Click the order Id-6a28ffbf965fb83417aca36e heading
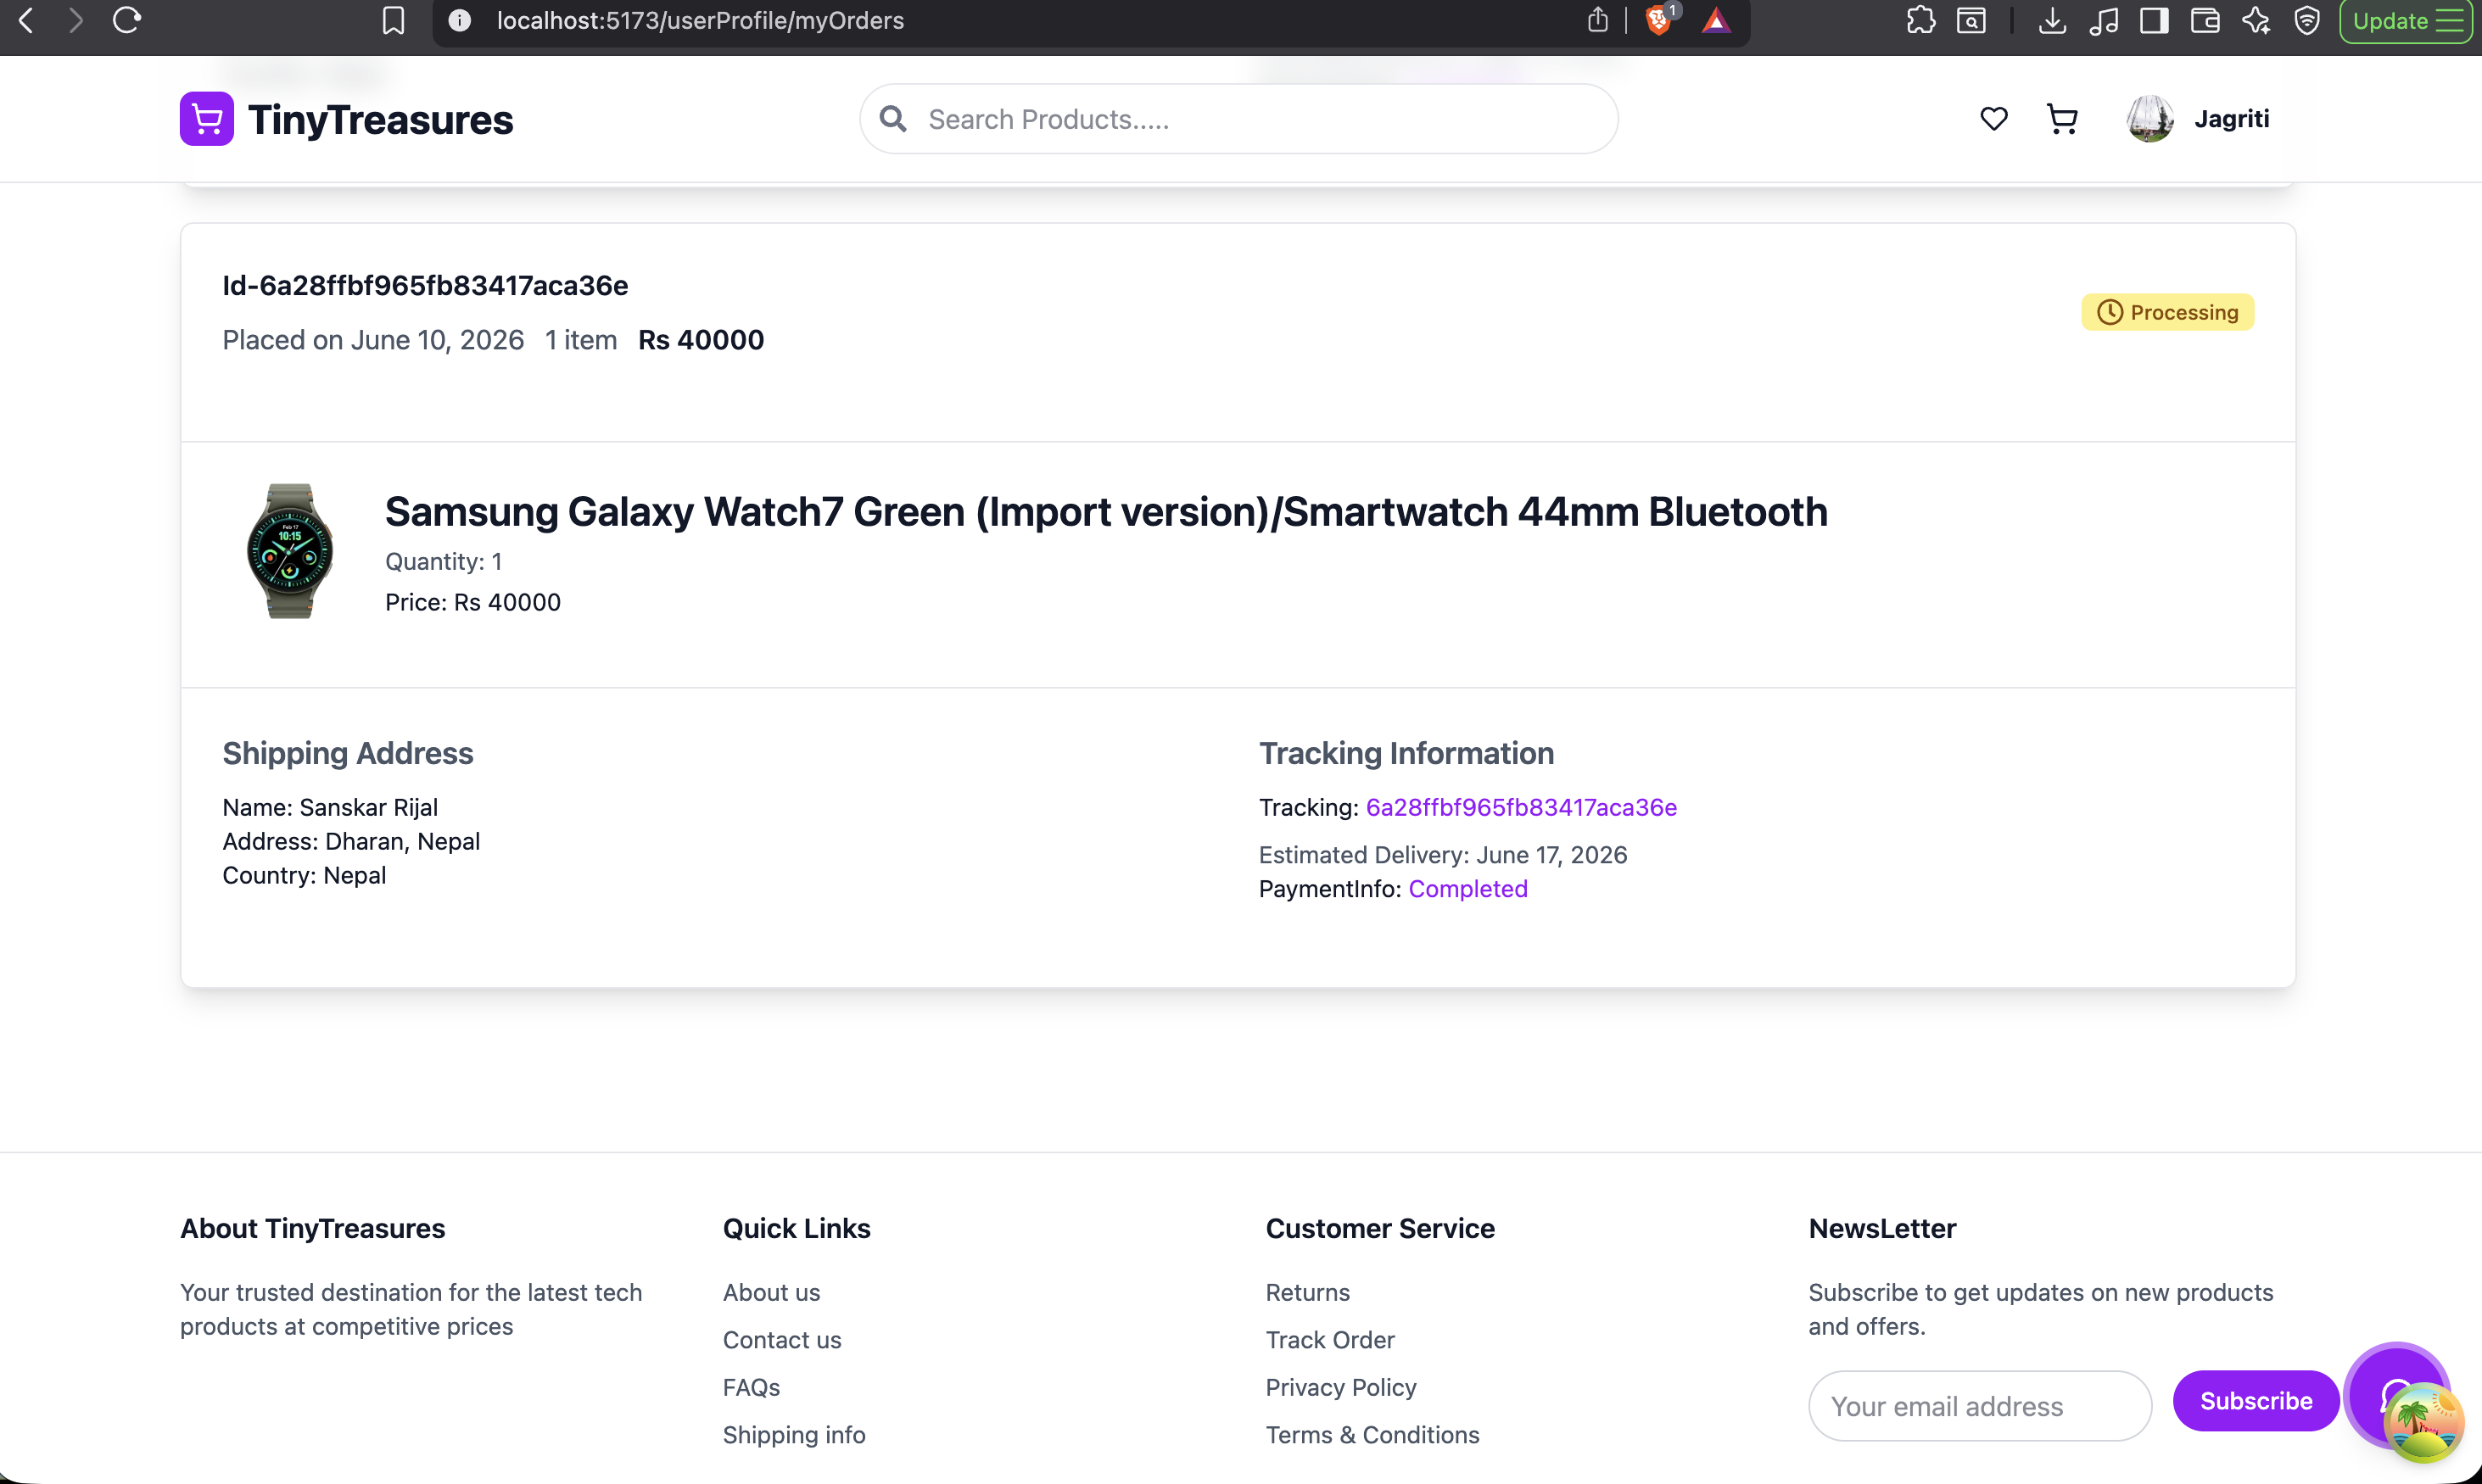The height and width of the screenshot is (1484, 2482). [x=425, y=285]
